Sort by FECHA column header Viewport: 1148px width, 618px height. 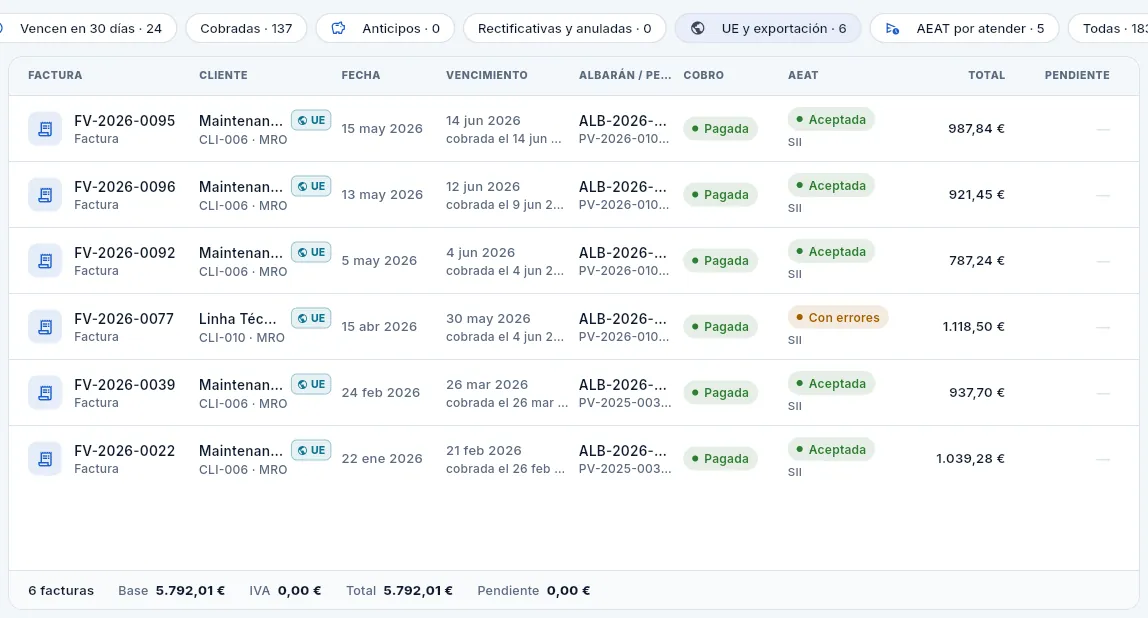tap(361, 75)
